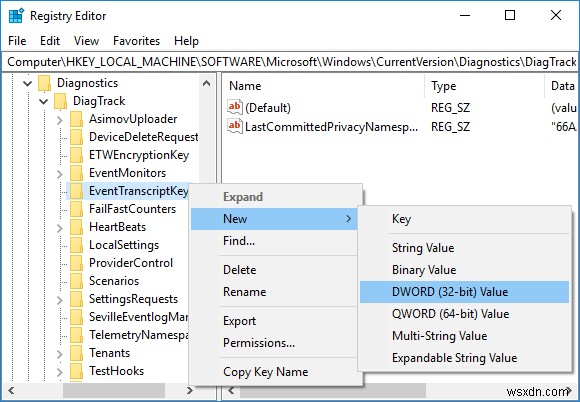This screenshot has height=402, width=580.
Task: Choose Export in context menu
Action: (274, 321)
